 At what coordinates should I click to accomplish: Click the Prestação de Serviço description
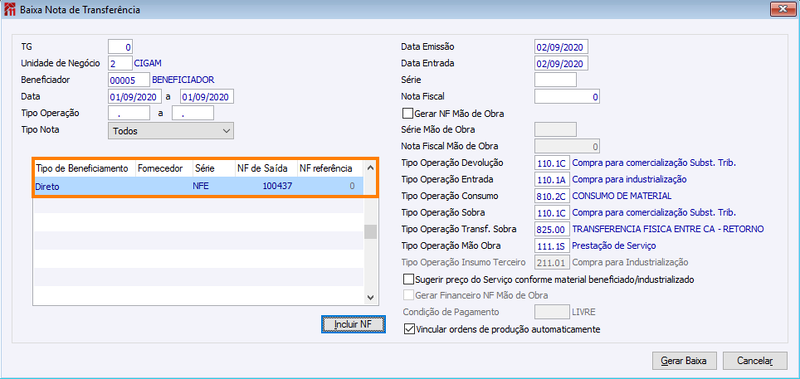[614, 245]
